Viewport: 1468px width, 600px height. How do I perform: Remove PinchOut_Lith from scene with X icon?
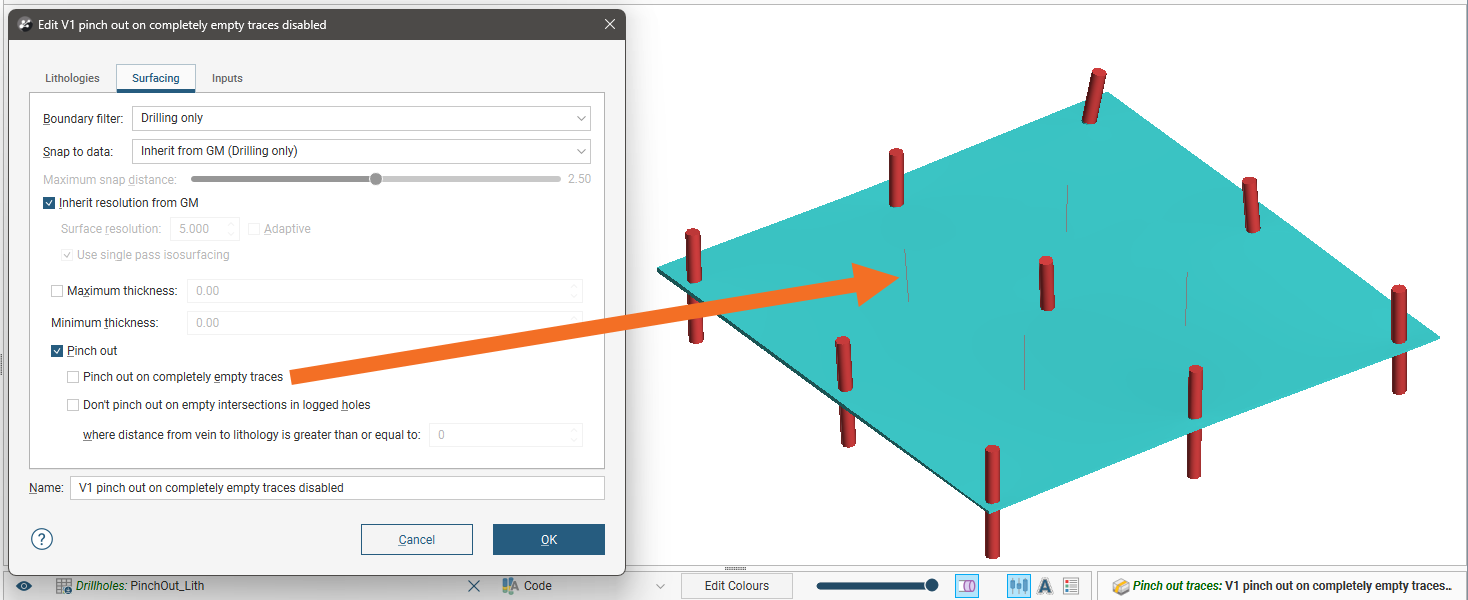[474, 586]
